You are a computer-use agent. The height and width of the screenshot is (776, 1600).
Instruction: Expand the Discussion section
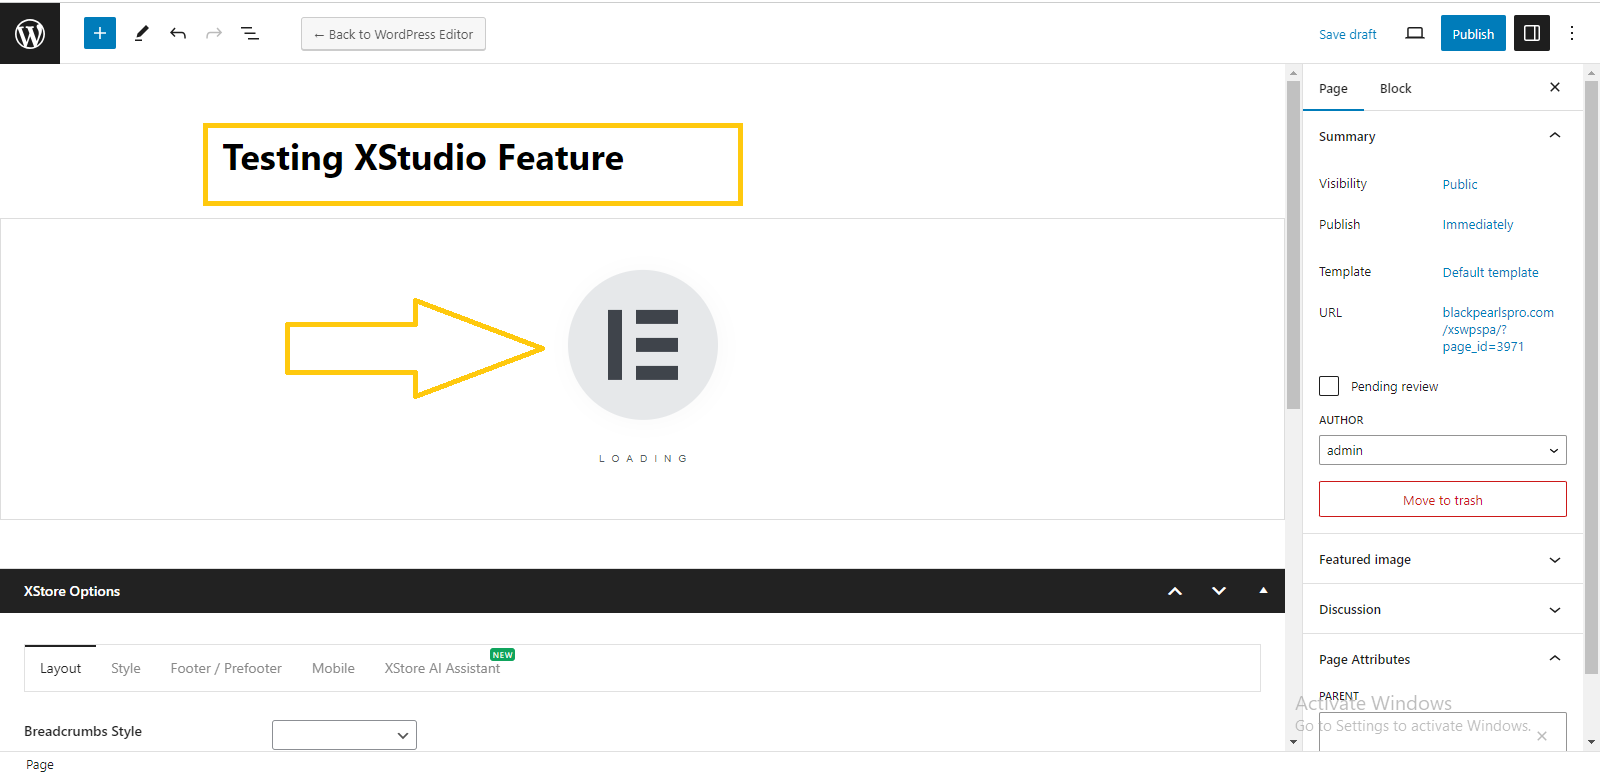pyautogui.click(x=1443, y=609)
